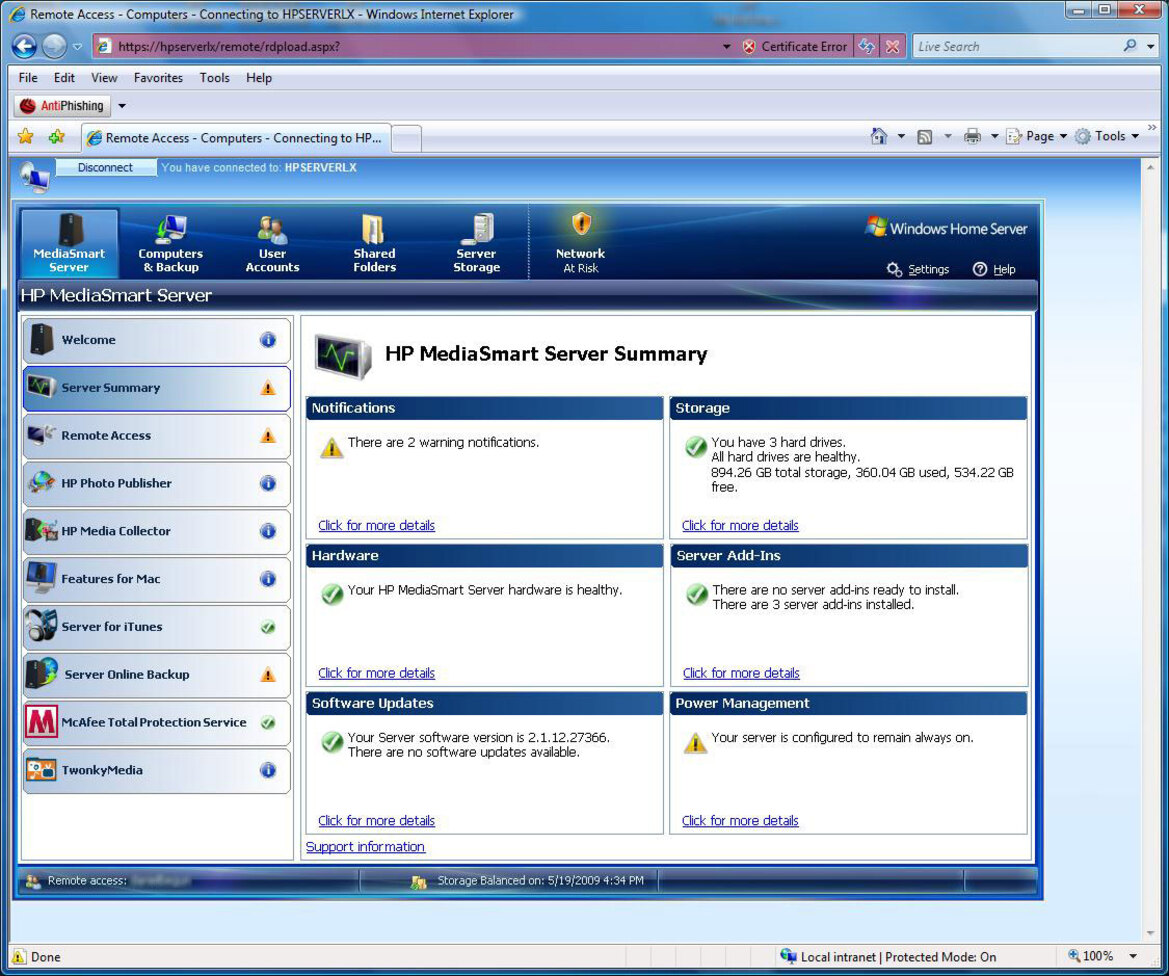Click the Stop loading icon
Image resolution: width=1169 pixels, height=976 pixels.
pos(892,46)
